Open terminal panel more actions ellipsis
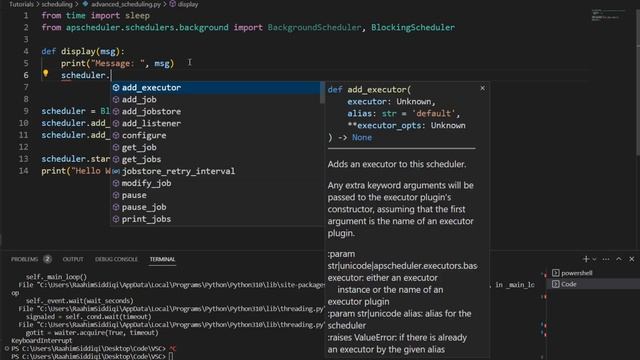 click(x=606, y=259)
